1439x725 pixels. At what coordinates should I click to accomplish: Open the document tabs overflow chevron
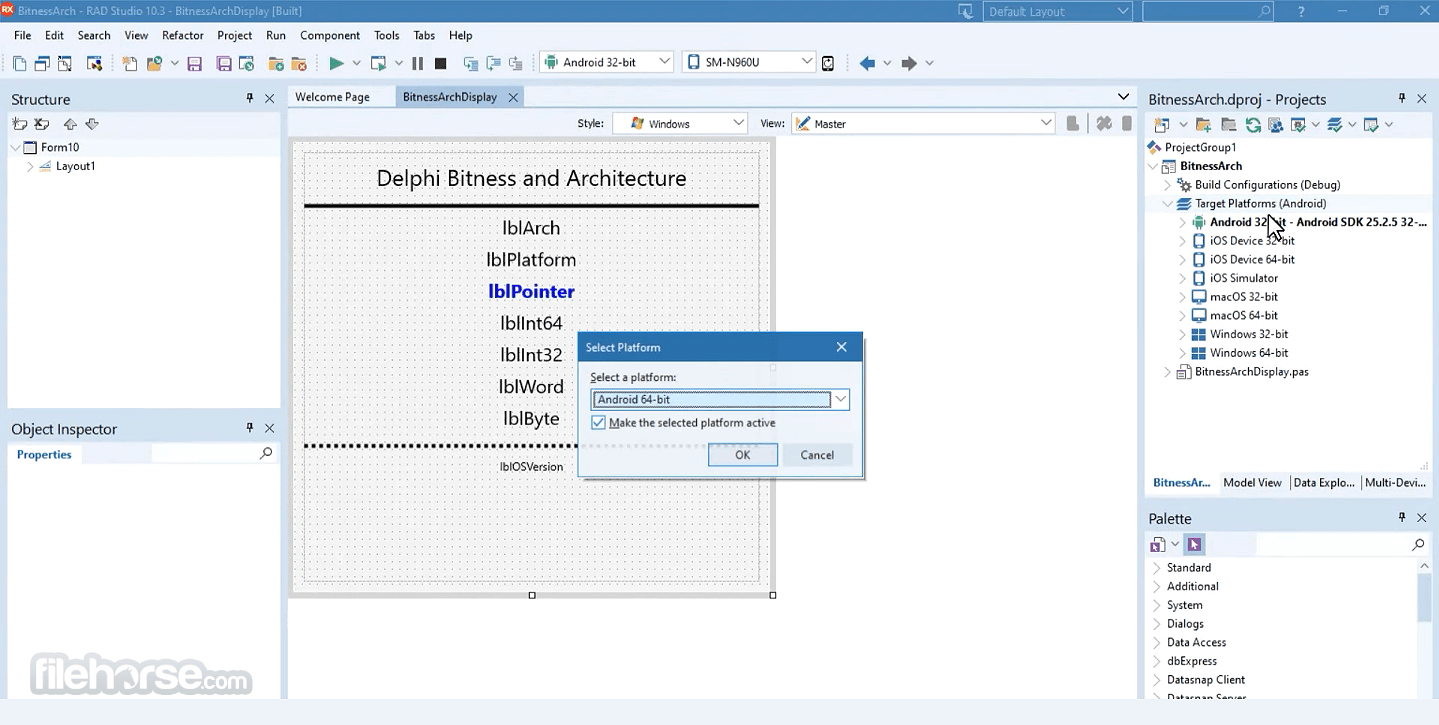(x=1123, y=97)
